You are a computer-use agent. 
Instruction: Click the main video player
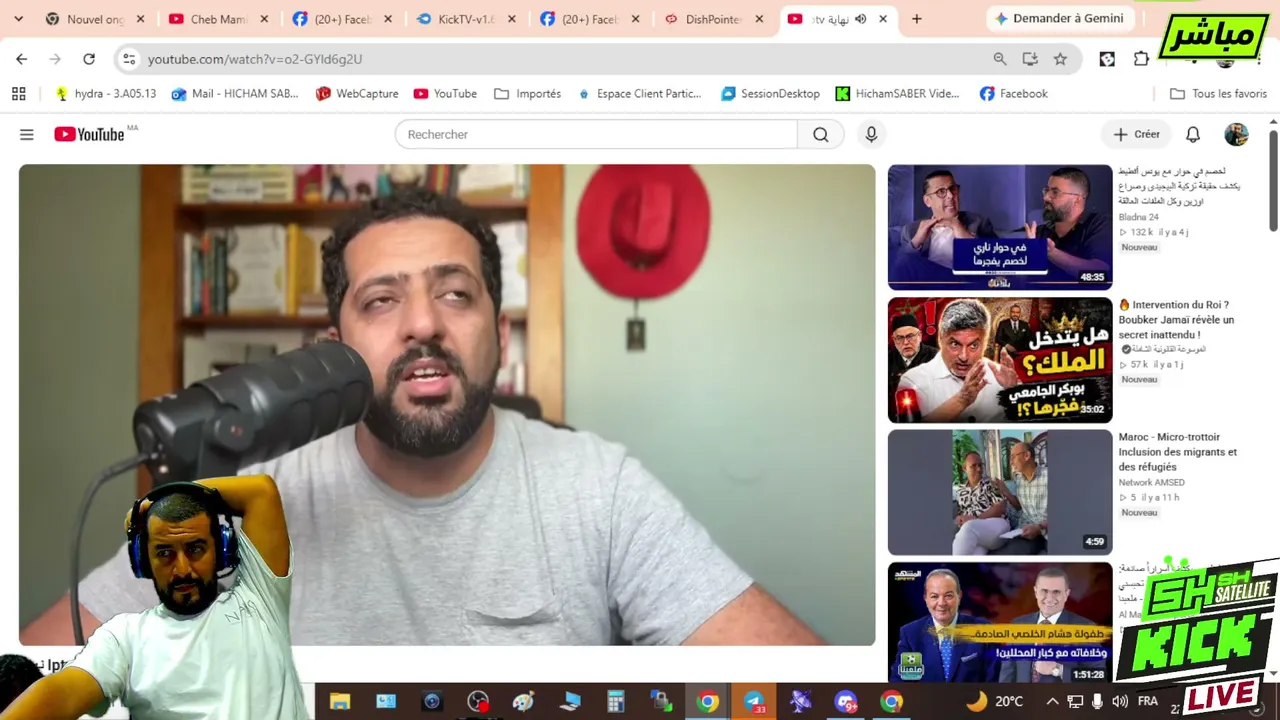(x=447, y=405)
